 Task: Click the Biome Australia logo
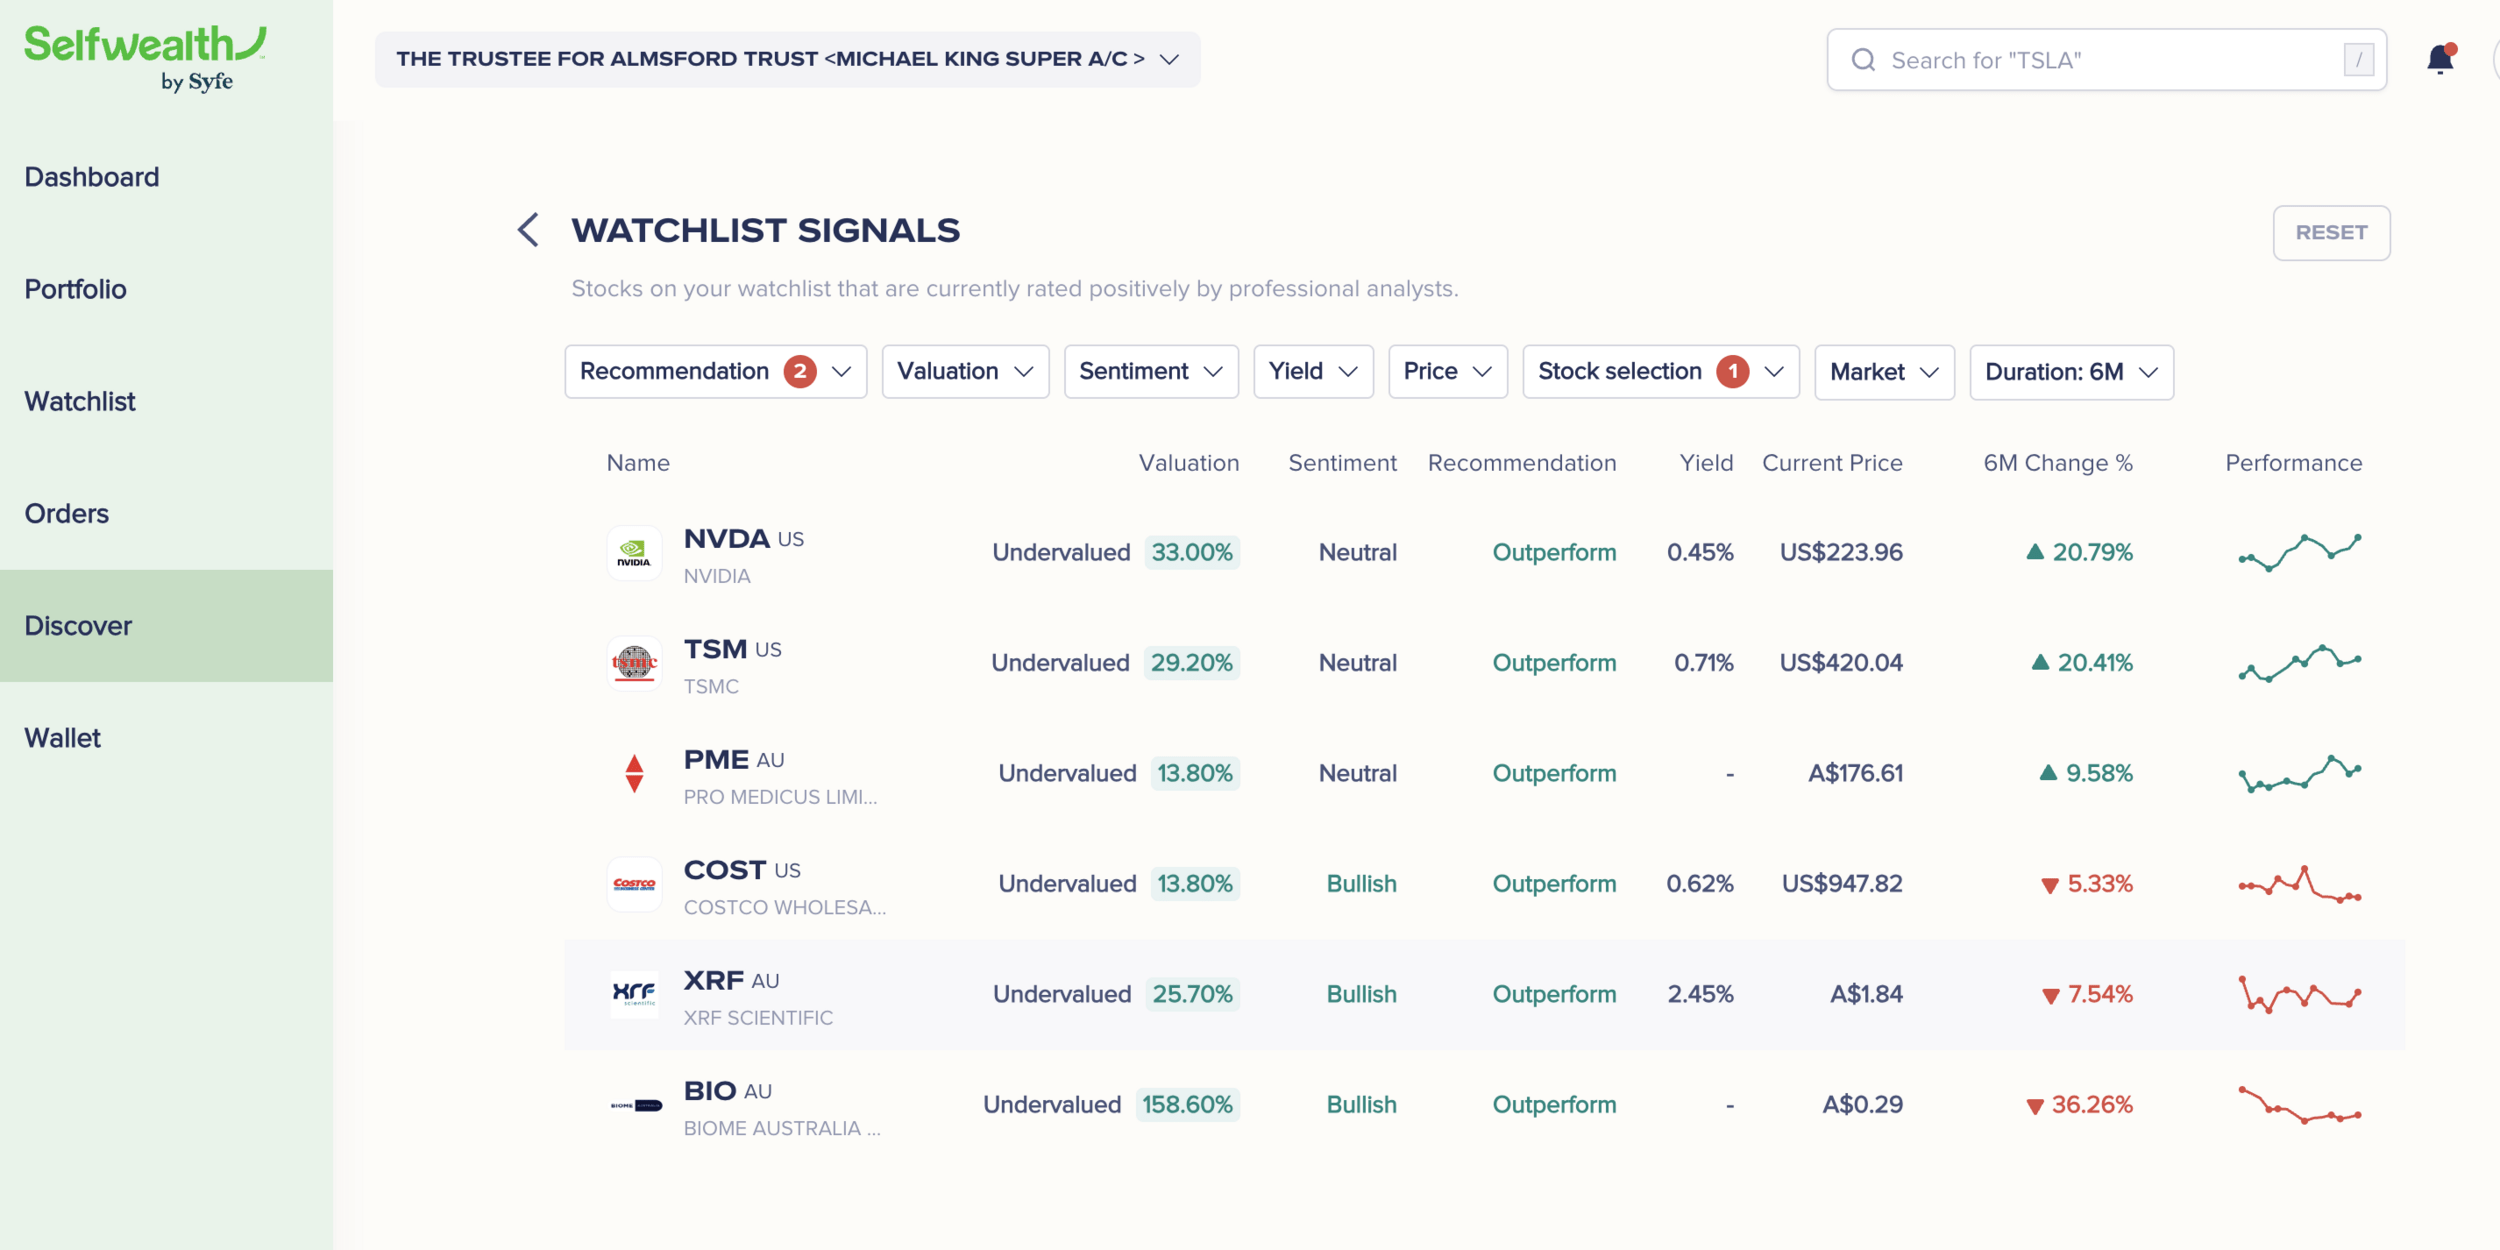coord(634,1105)
